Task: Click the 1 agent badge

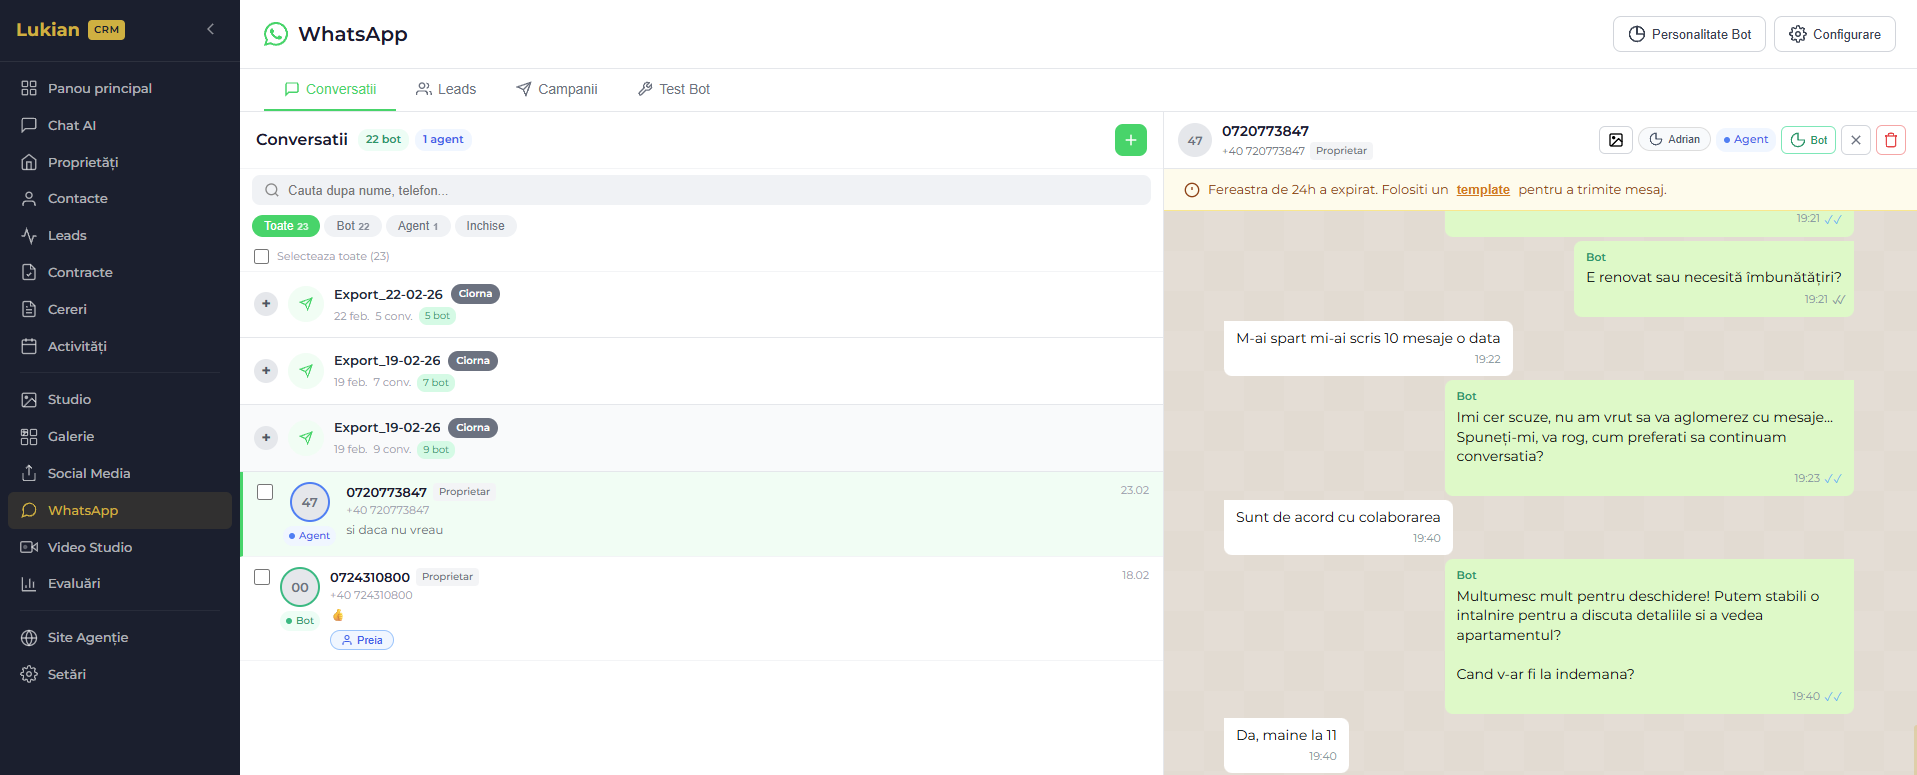Action: (443, 140)
